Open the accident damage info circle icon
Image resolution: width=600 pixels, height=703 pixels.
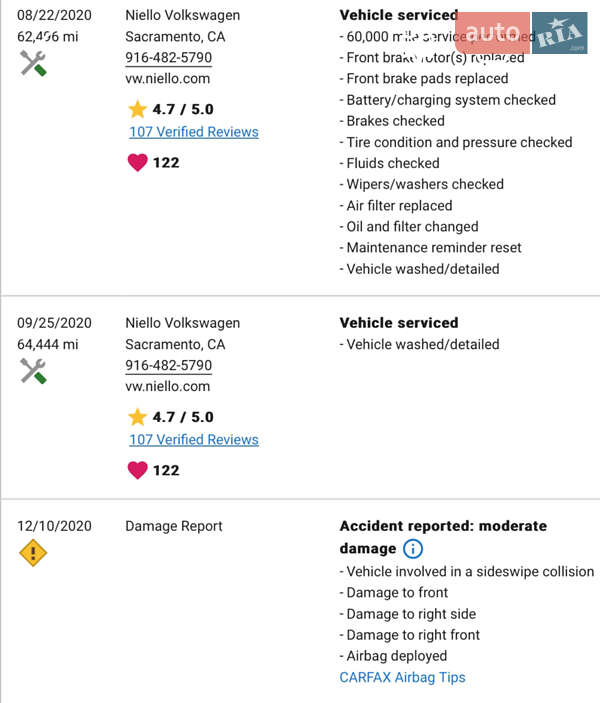pyautogui.click(x=413, y=549)
